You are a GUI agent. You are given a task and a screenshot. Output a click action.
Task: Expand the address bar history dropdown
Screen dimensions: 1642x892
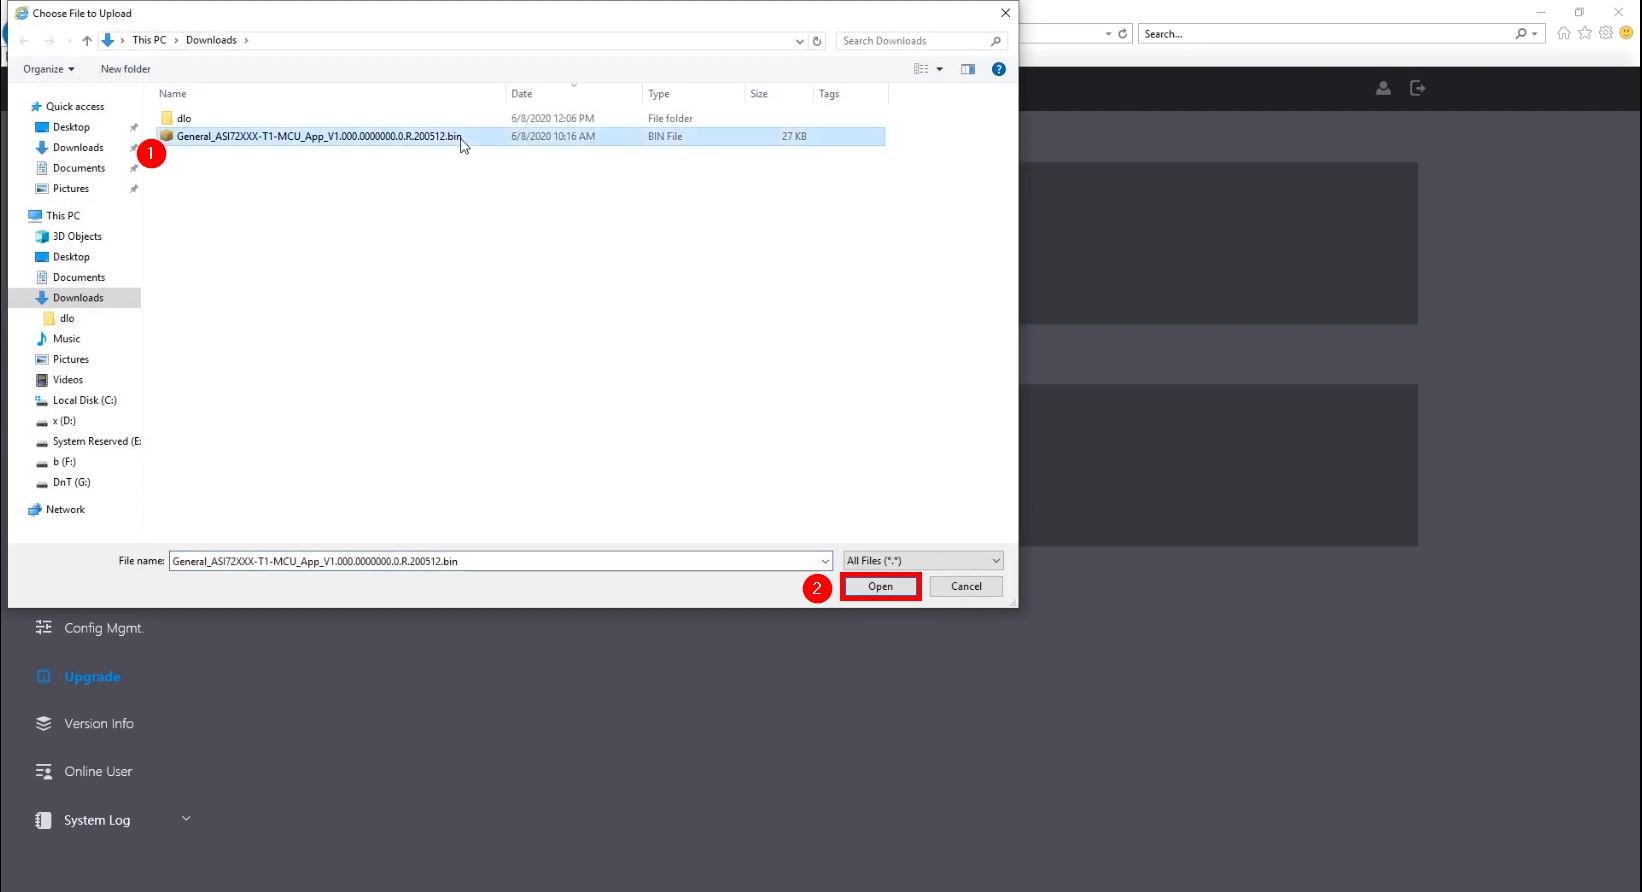point(799,41)
